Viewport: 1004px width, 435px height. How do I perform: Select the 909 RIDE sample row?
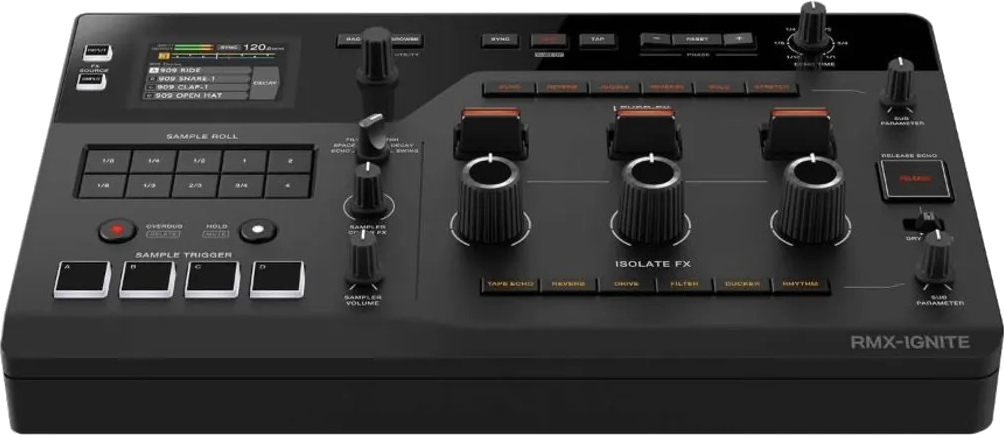(199, 70)
